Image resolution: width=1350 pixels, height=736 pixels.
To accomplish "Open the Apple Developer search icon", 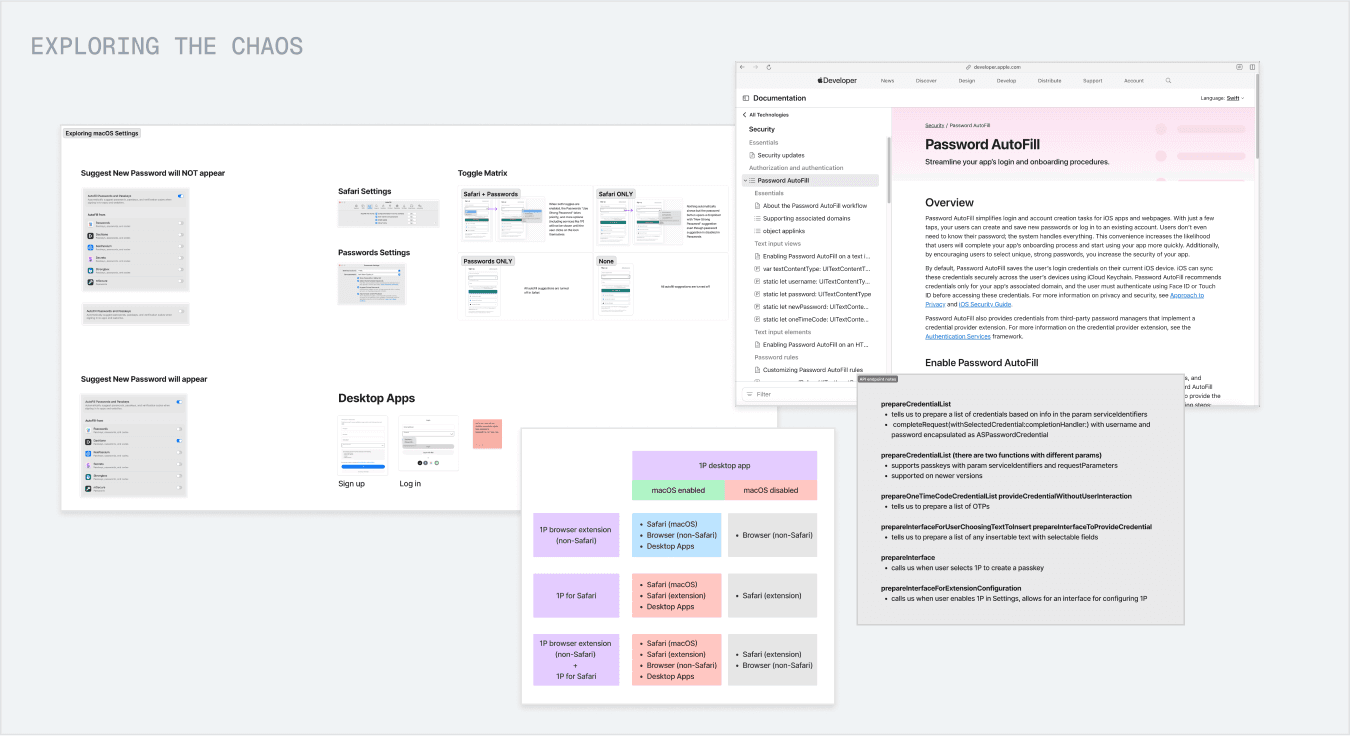I will (1168, 81).
